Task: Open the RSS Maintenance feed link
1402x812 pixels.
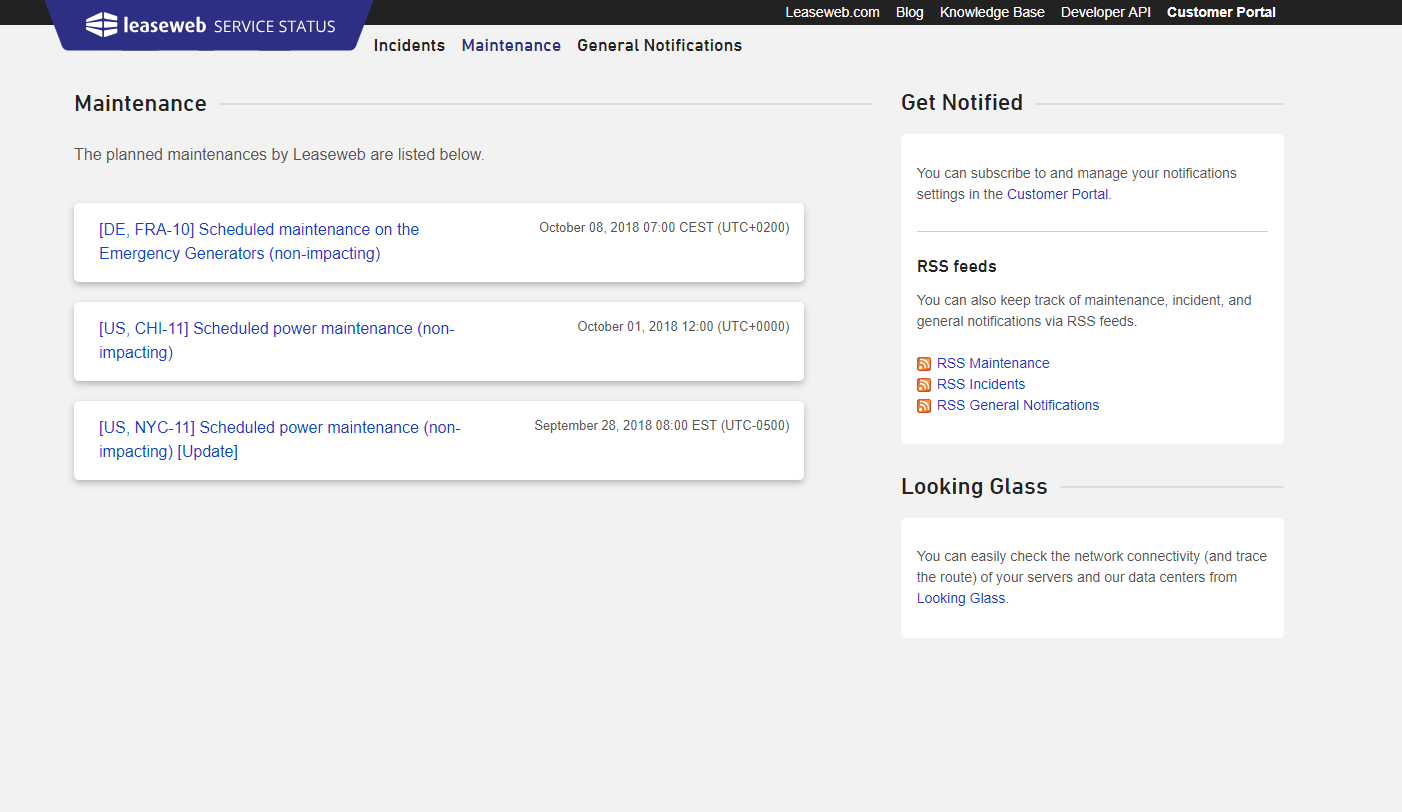Action: point(993,363)
